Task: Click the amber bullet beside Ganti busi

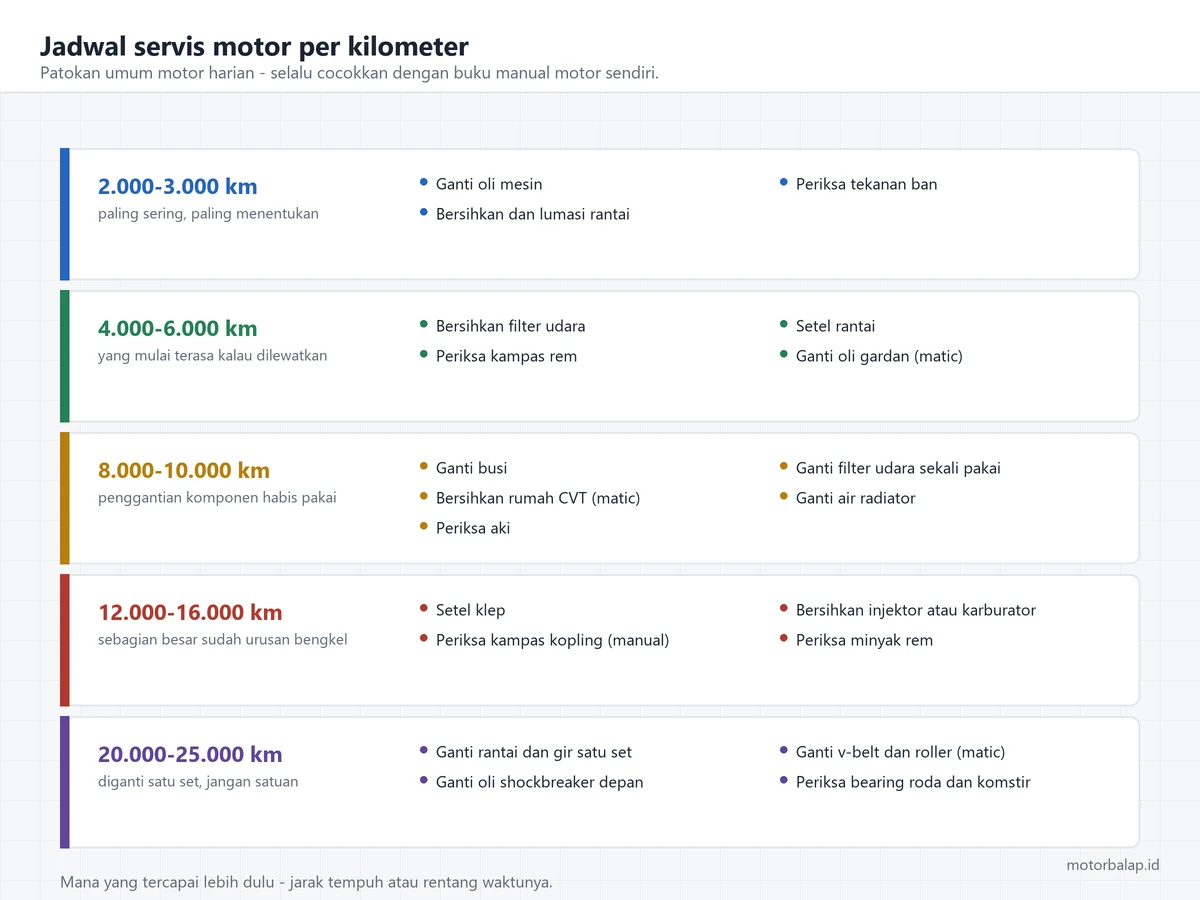Action: [424, 466]
